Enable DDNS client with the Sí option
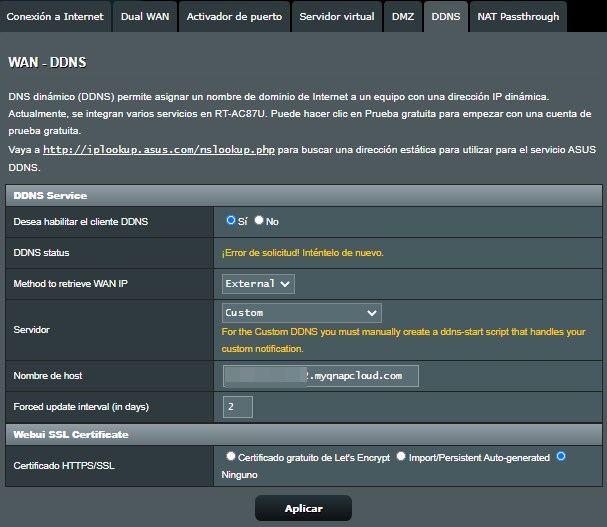The width and height of the screenshot is (607, 527). tap(231, 220)
